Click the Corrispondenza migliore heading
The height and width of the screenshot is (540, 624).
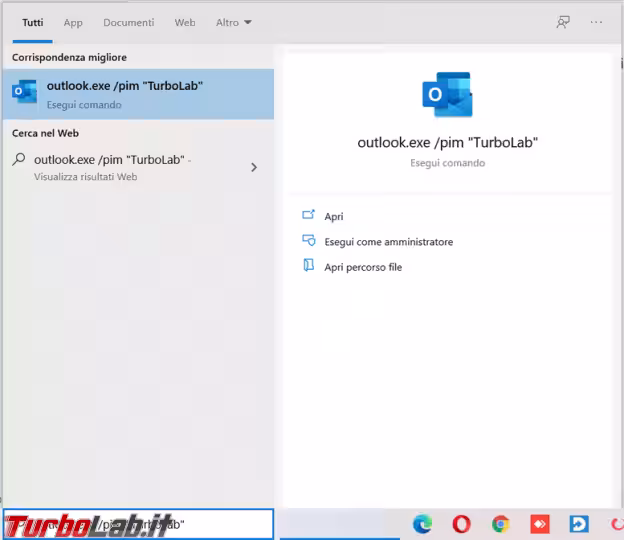tap(69, 57)
